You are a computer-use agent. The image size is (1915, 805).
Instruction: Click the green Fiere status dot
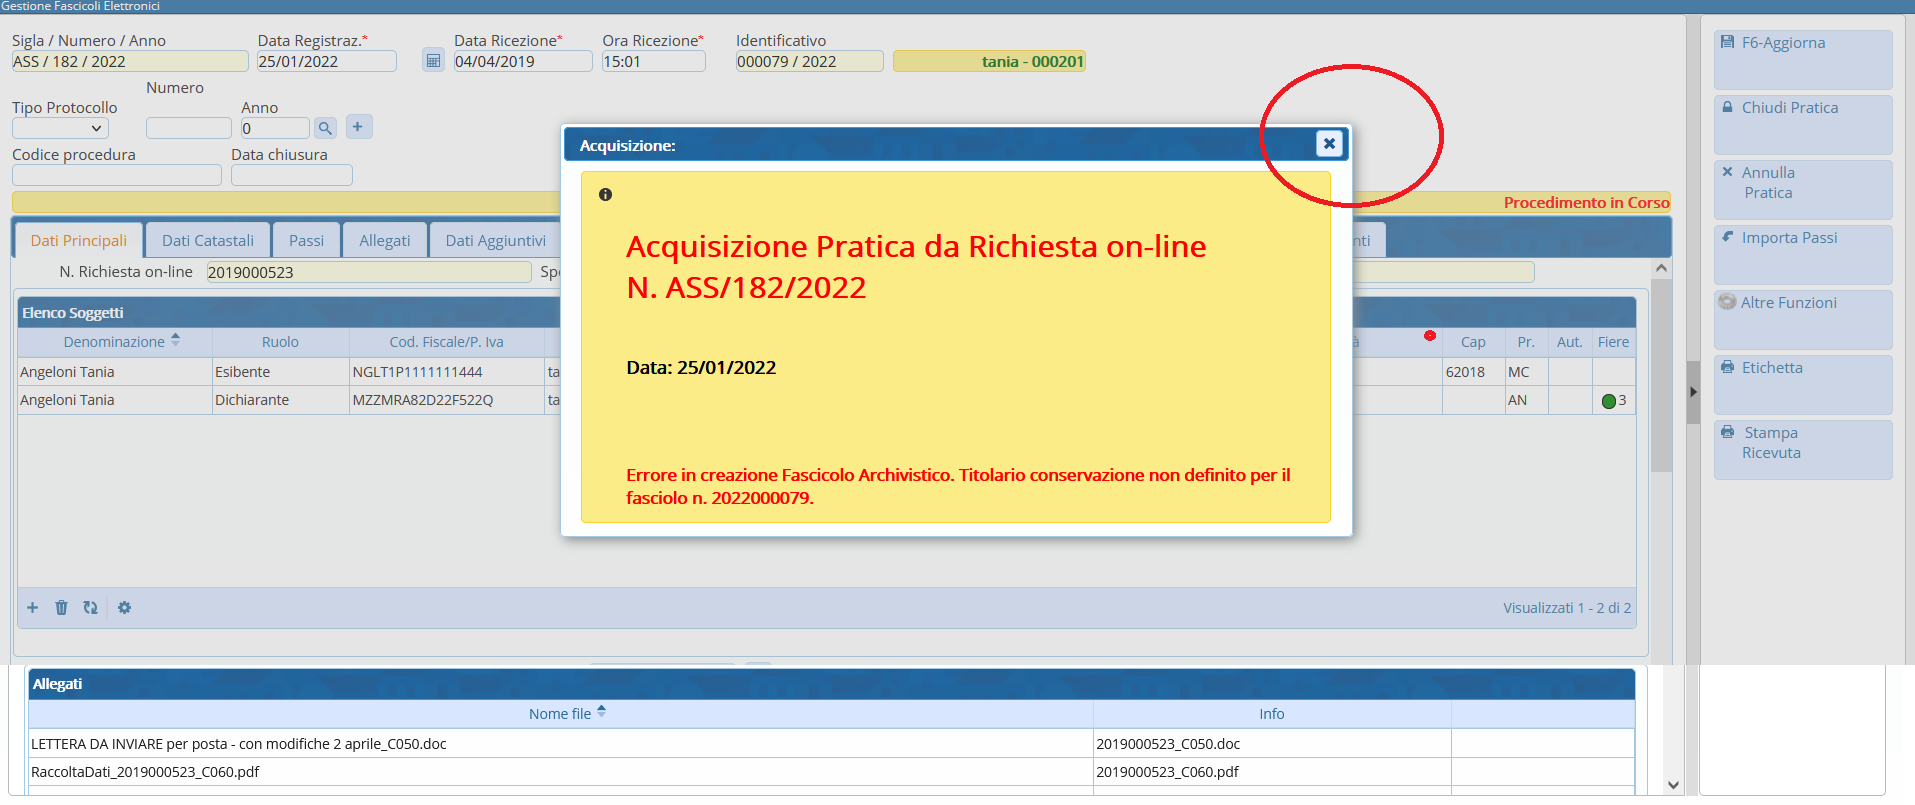1608,401
